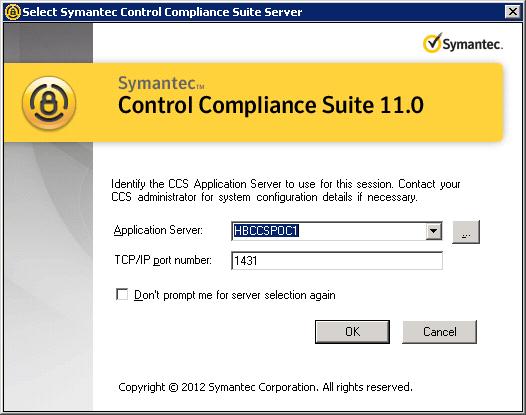The image size is (526, 415).
Task: Click the dialog title bar text
Action: (162, 12)
